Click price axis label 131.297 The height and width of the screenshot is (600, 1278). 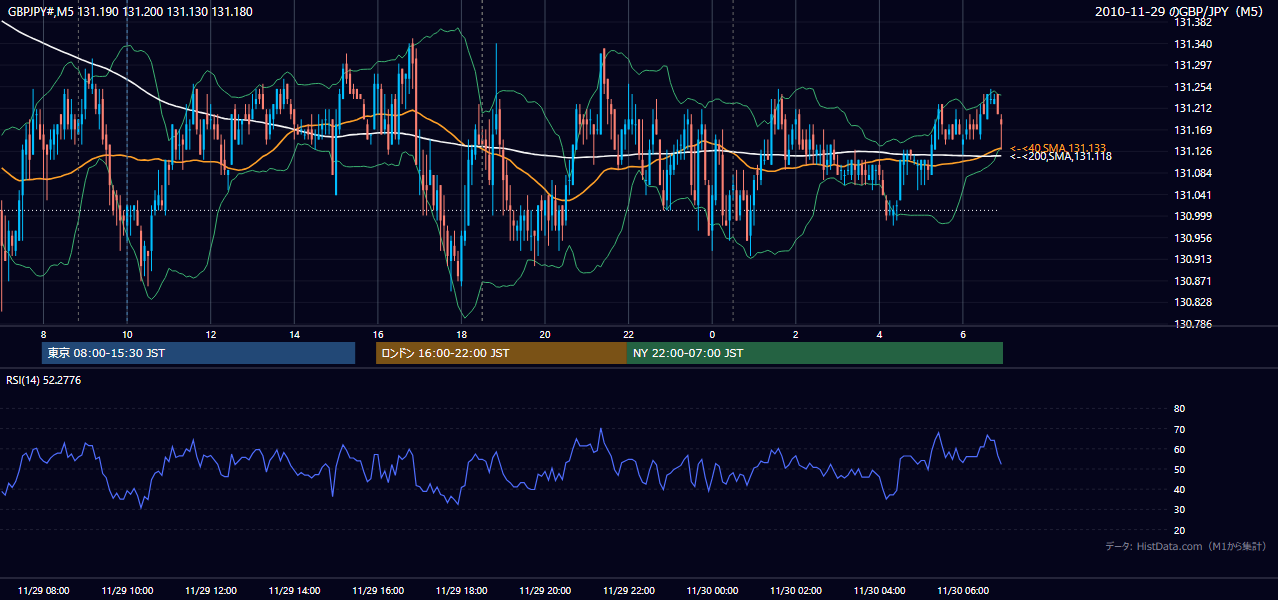coord(1193,65)
